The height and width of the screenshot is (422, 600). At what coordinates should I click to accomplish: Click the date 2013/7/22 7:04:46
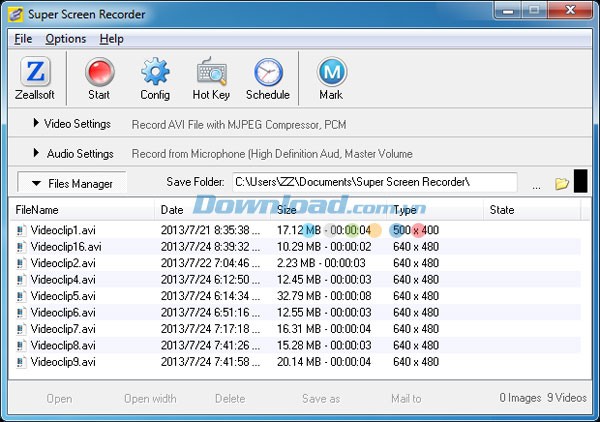(210, 263)
